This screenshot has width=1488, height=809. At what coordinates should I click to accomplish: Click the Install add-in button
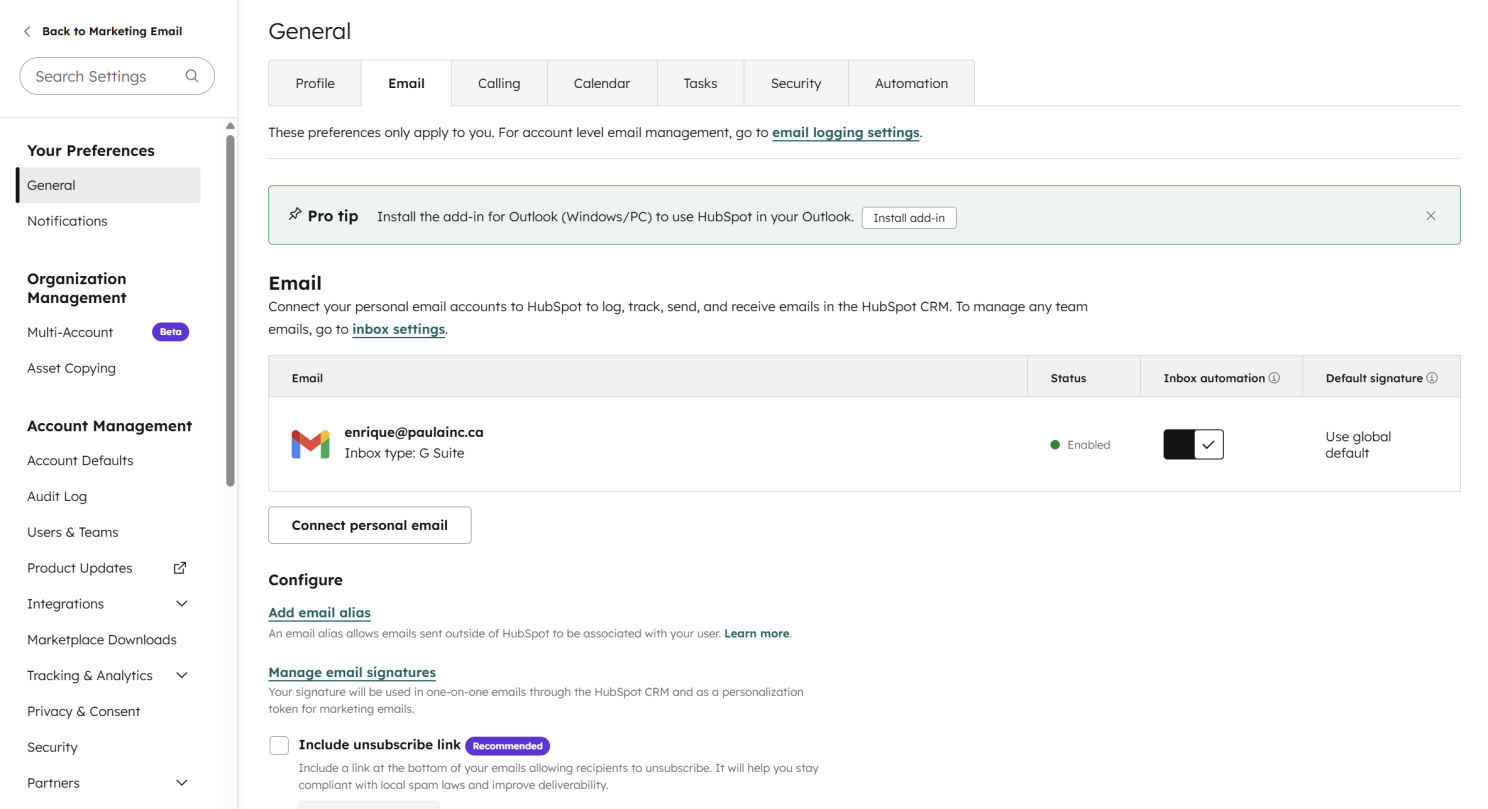tap(909, 217)
